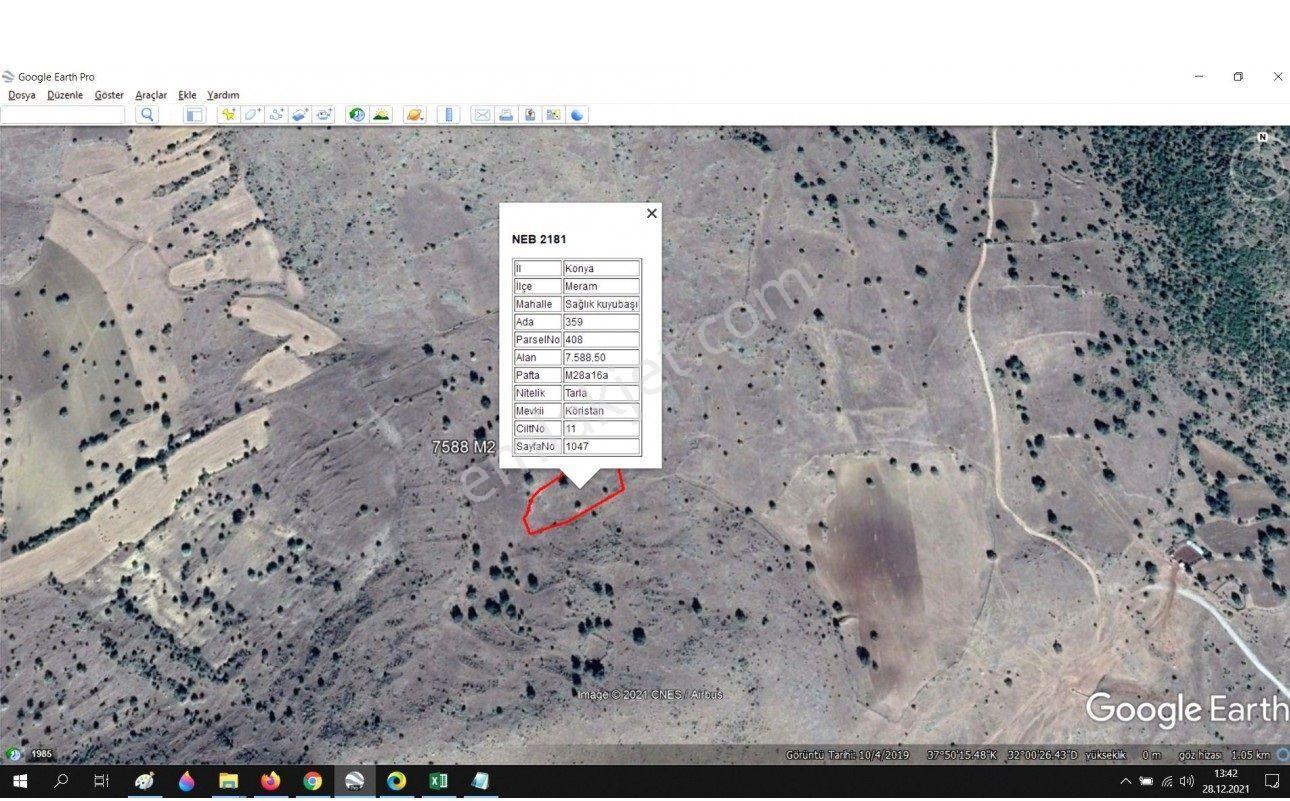Click View in Google Maps icon

click(x=553, y=115)
